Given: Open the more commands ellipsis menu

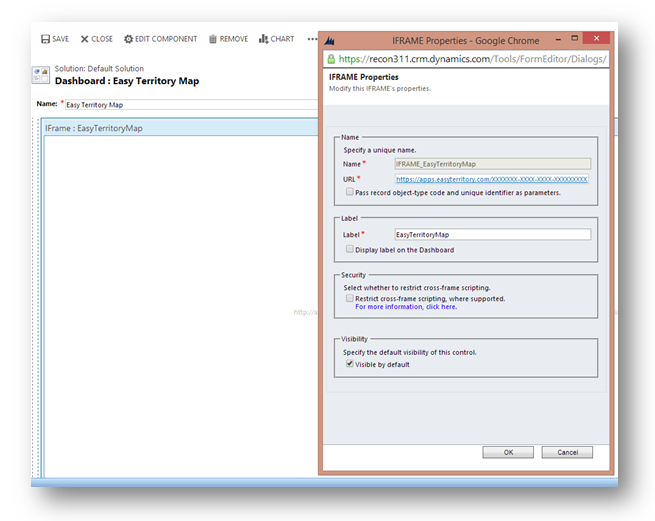Looking at the screenshot, I should click(x=312, y=39).
